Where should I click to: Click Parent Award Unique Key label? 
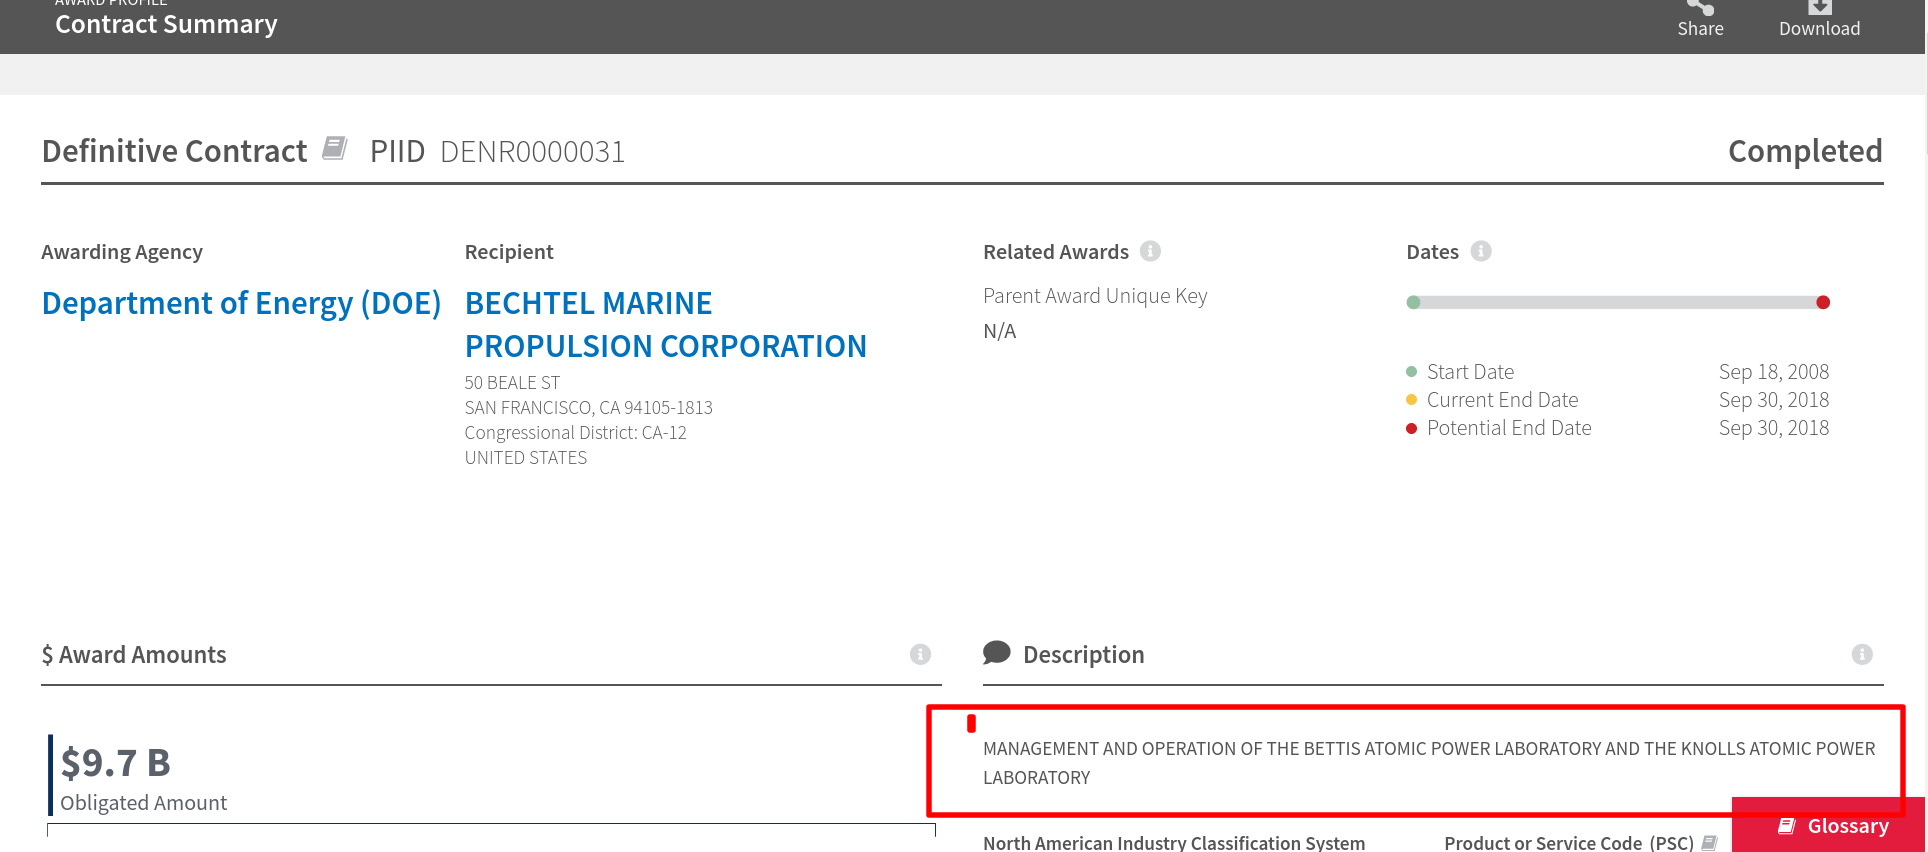[1095, 296]
